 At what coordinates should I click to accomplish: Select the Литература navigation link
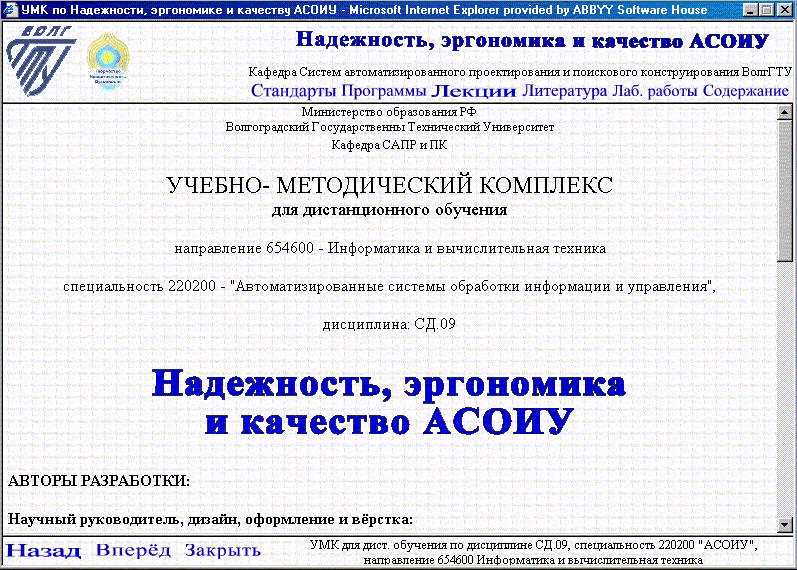pos(564,91)
